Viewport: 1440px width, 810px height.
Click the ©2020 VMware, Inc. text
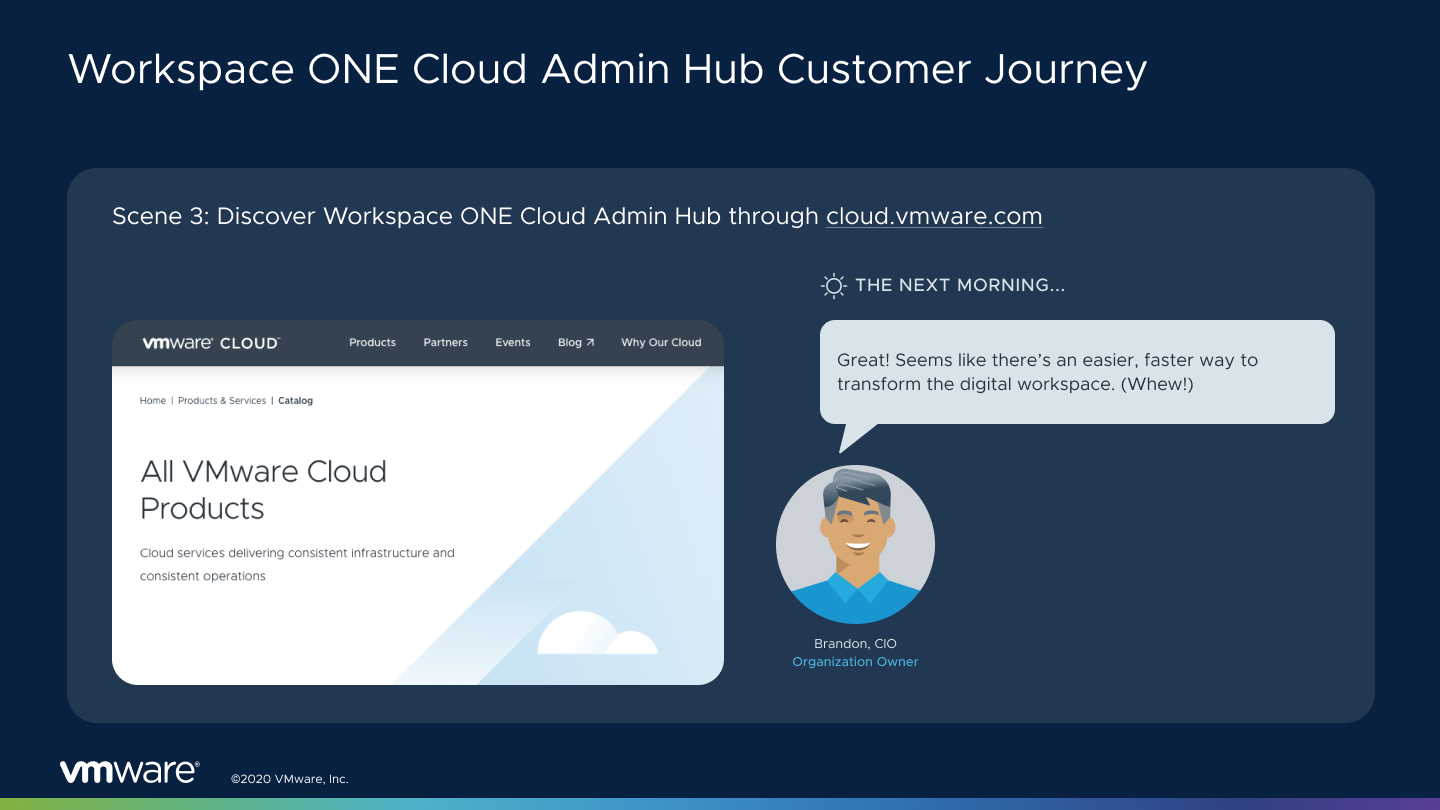289,779
